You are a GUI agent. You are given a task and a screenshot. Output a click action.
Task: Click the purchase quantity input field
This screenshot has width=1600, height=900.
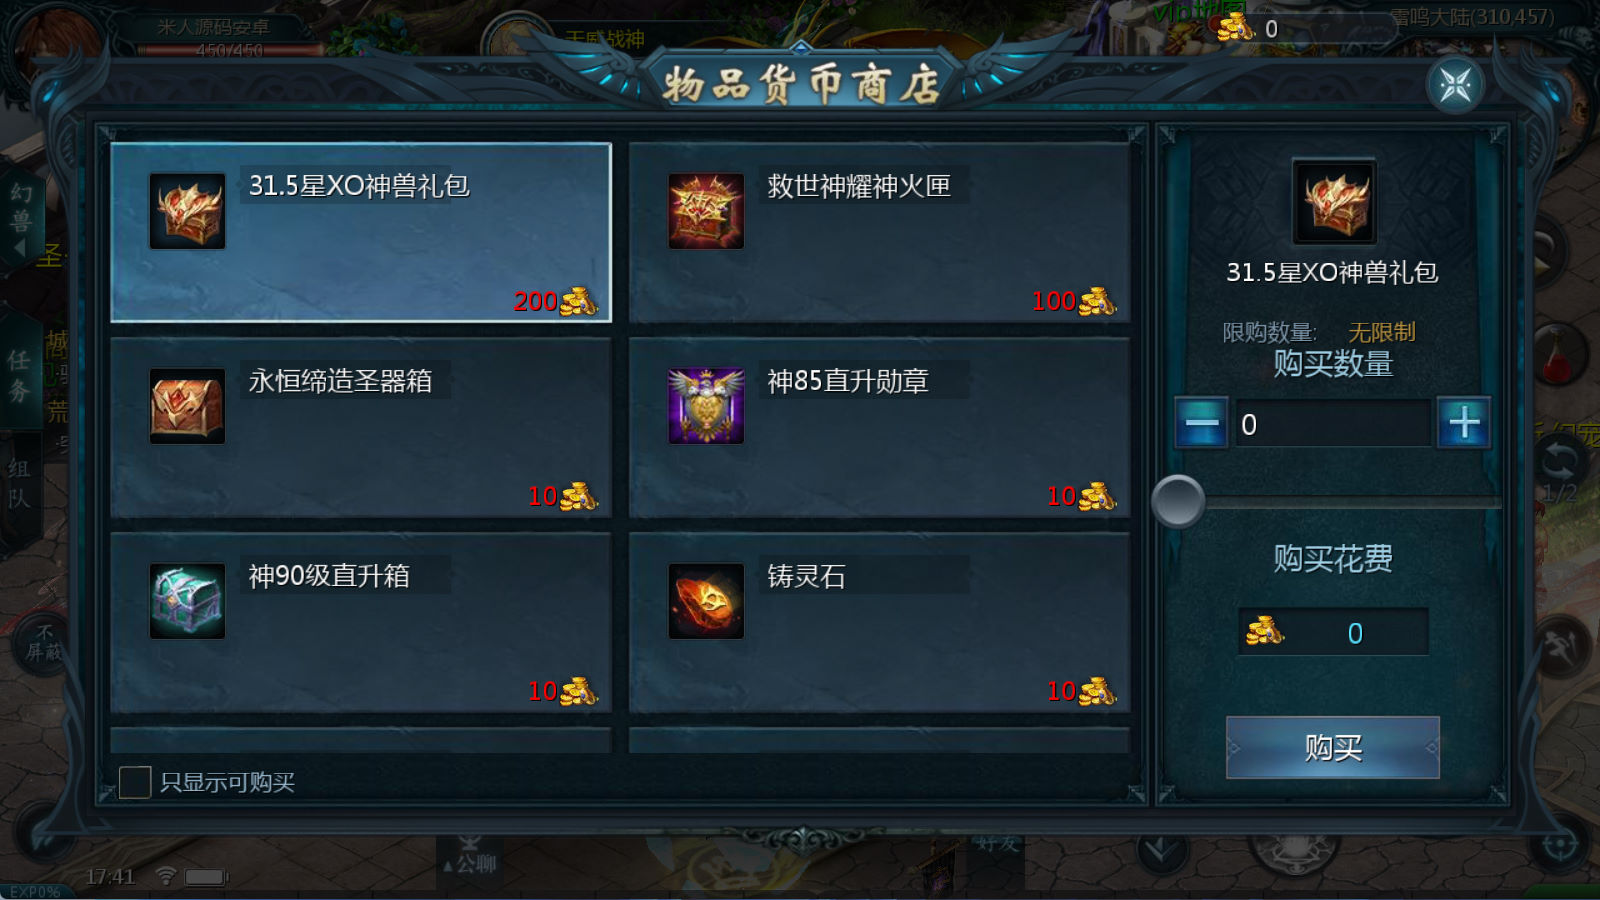pyautogui.click(x=1332, y=424)
